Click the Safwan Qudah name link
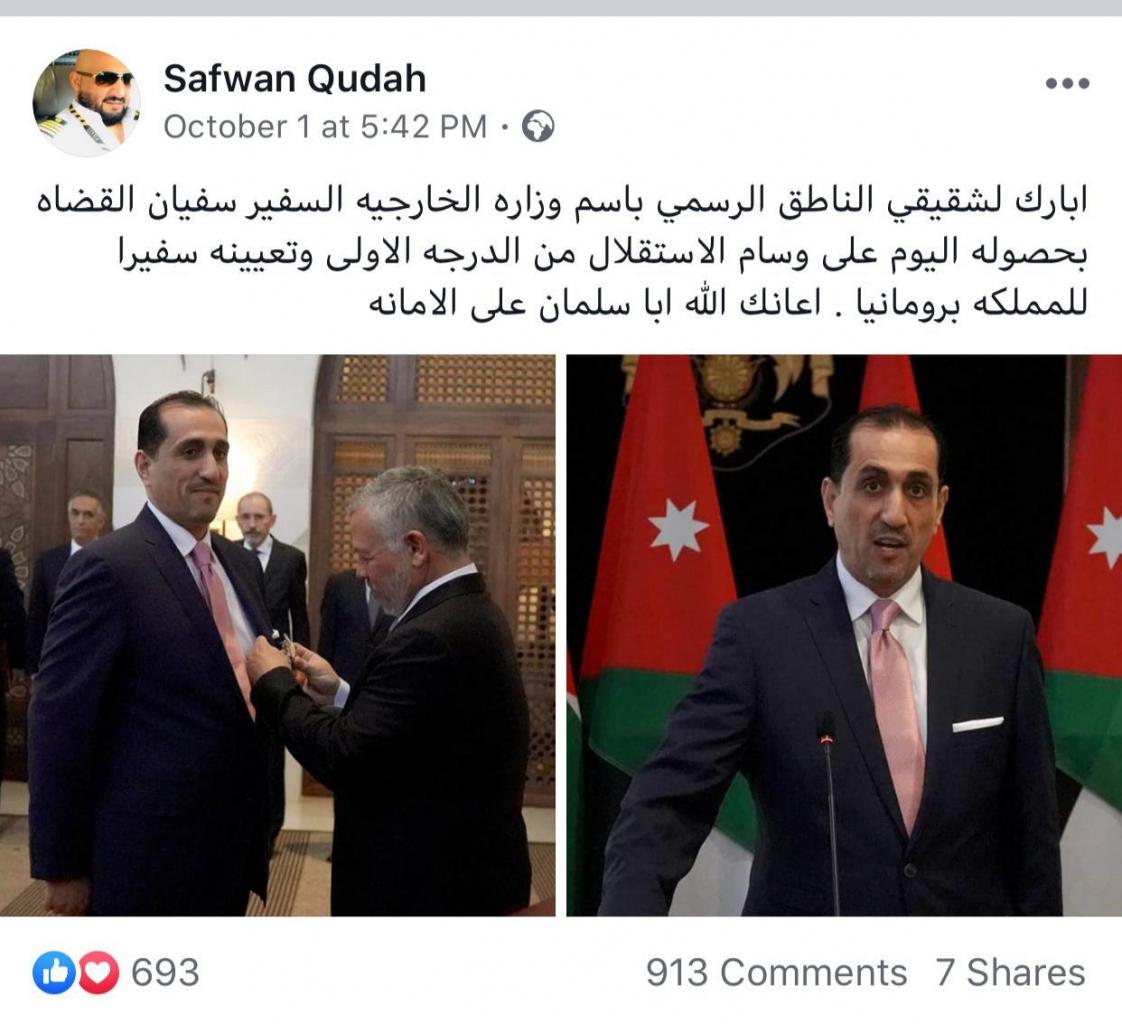The height and width of the screenshot is (1024, 1122). pyautogui.click(x=295, y=78)
